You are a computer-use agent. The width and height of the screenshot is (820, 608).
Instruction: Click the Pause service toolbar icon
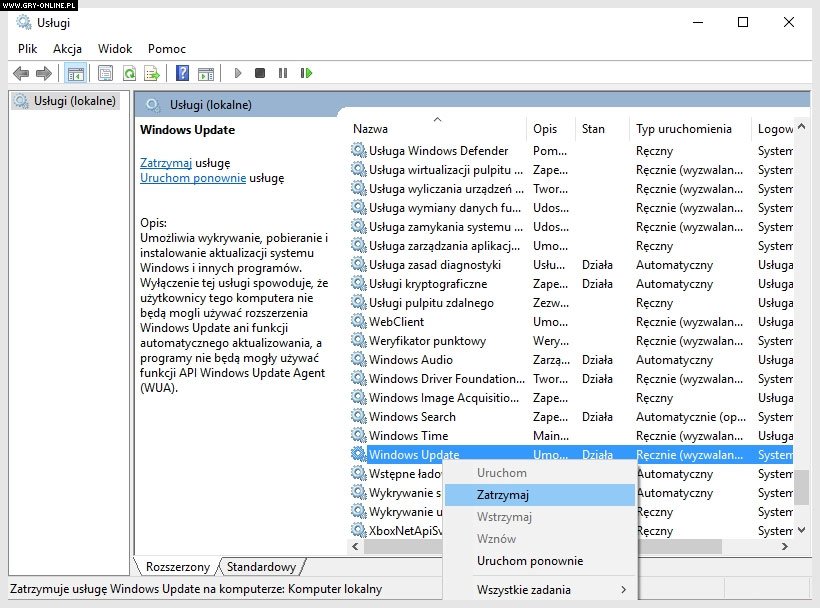283,73
